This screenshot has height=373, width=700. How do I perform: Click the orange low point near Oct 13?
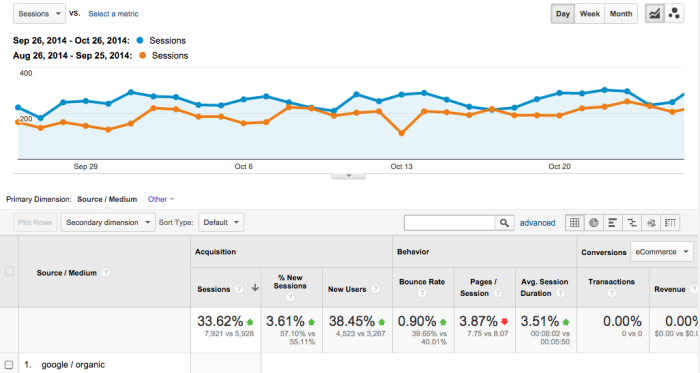click(401, 133)
